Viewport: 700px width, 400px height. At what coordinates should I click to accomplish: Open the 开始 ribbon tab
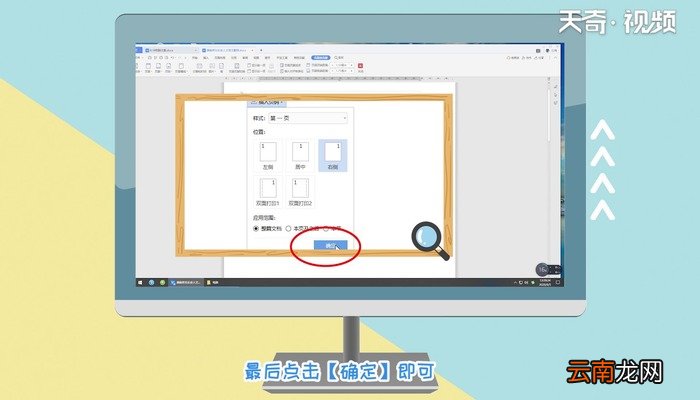click(x=195, y=58)
